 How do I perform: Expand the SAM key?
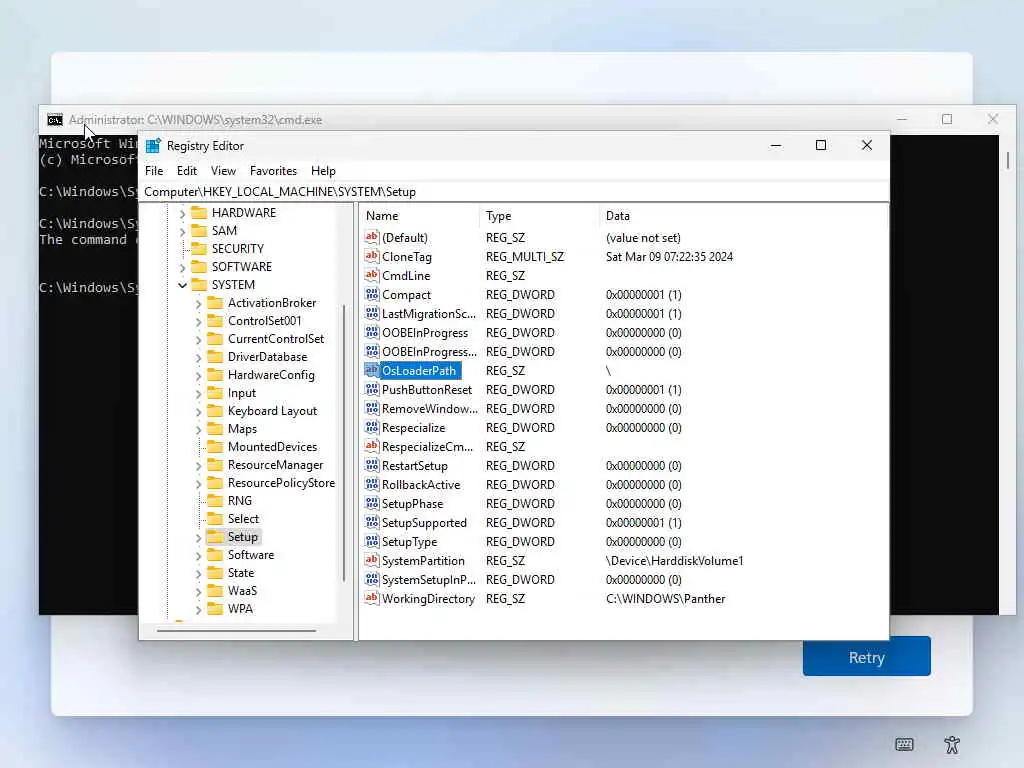pyautogui.click(x=182, y=231)
